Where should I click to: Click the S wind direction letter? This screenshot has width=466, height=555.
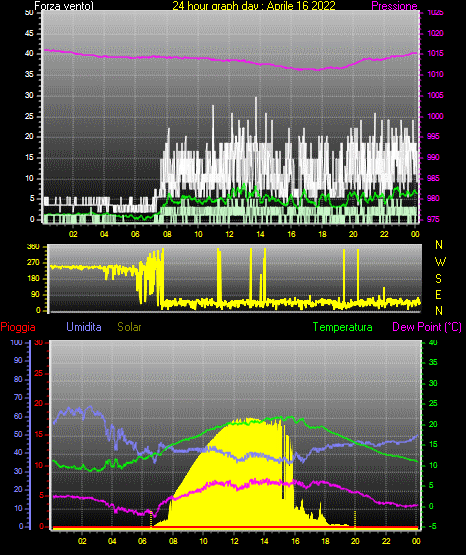438,279
